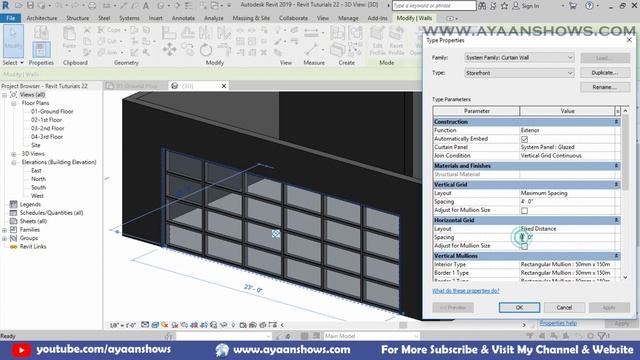Click the Legends icon in Project Browser
Screen dimensions: 640x360
point(13,204)
